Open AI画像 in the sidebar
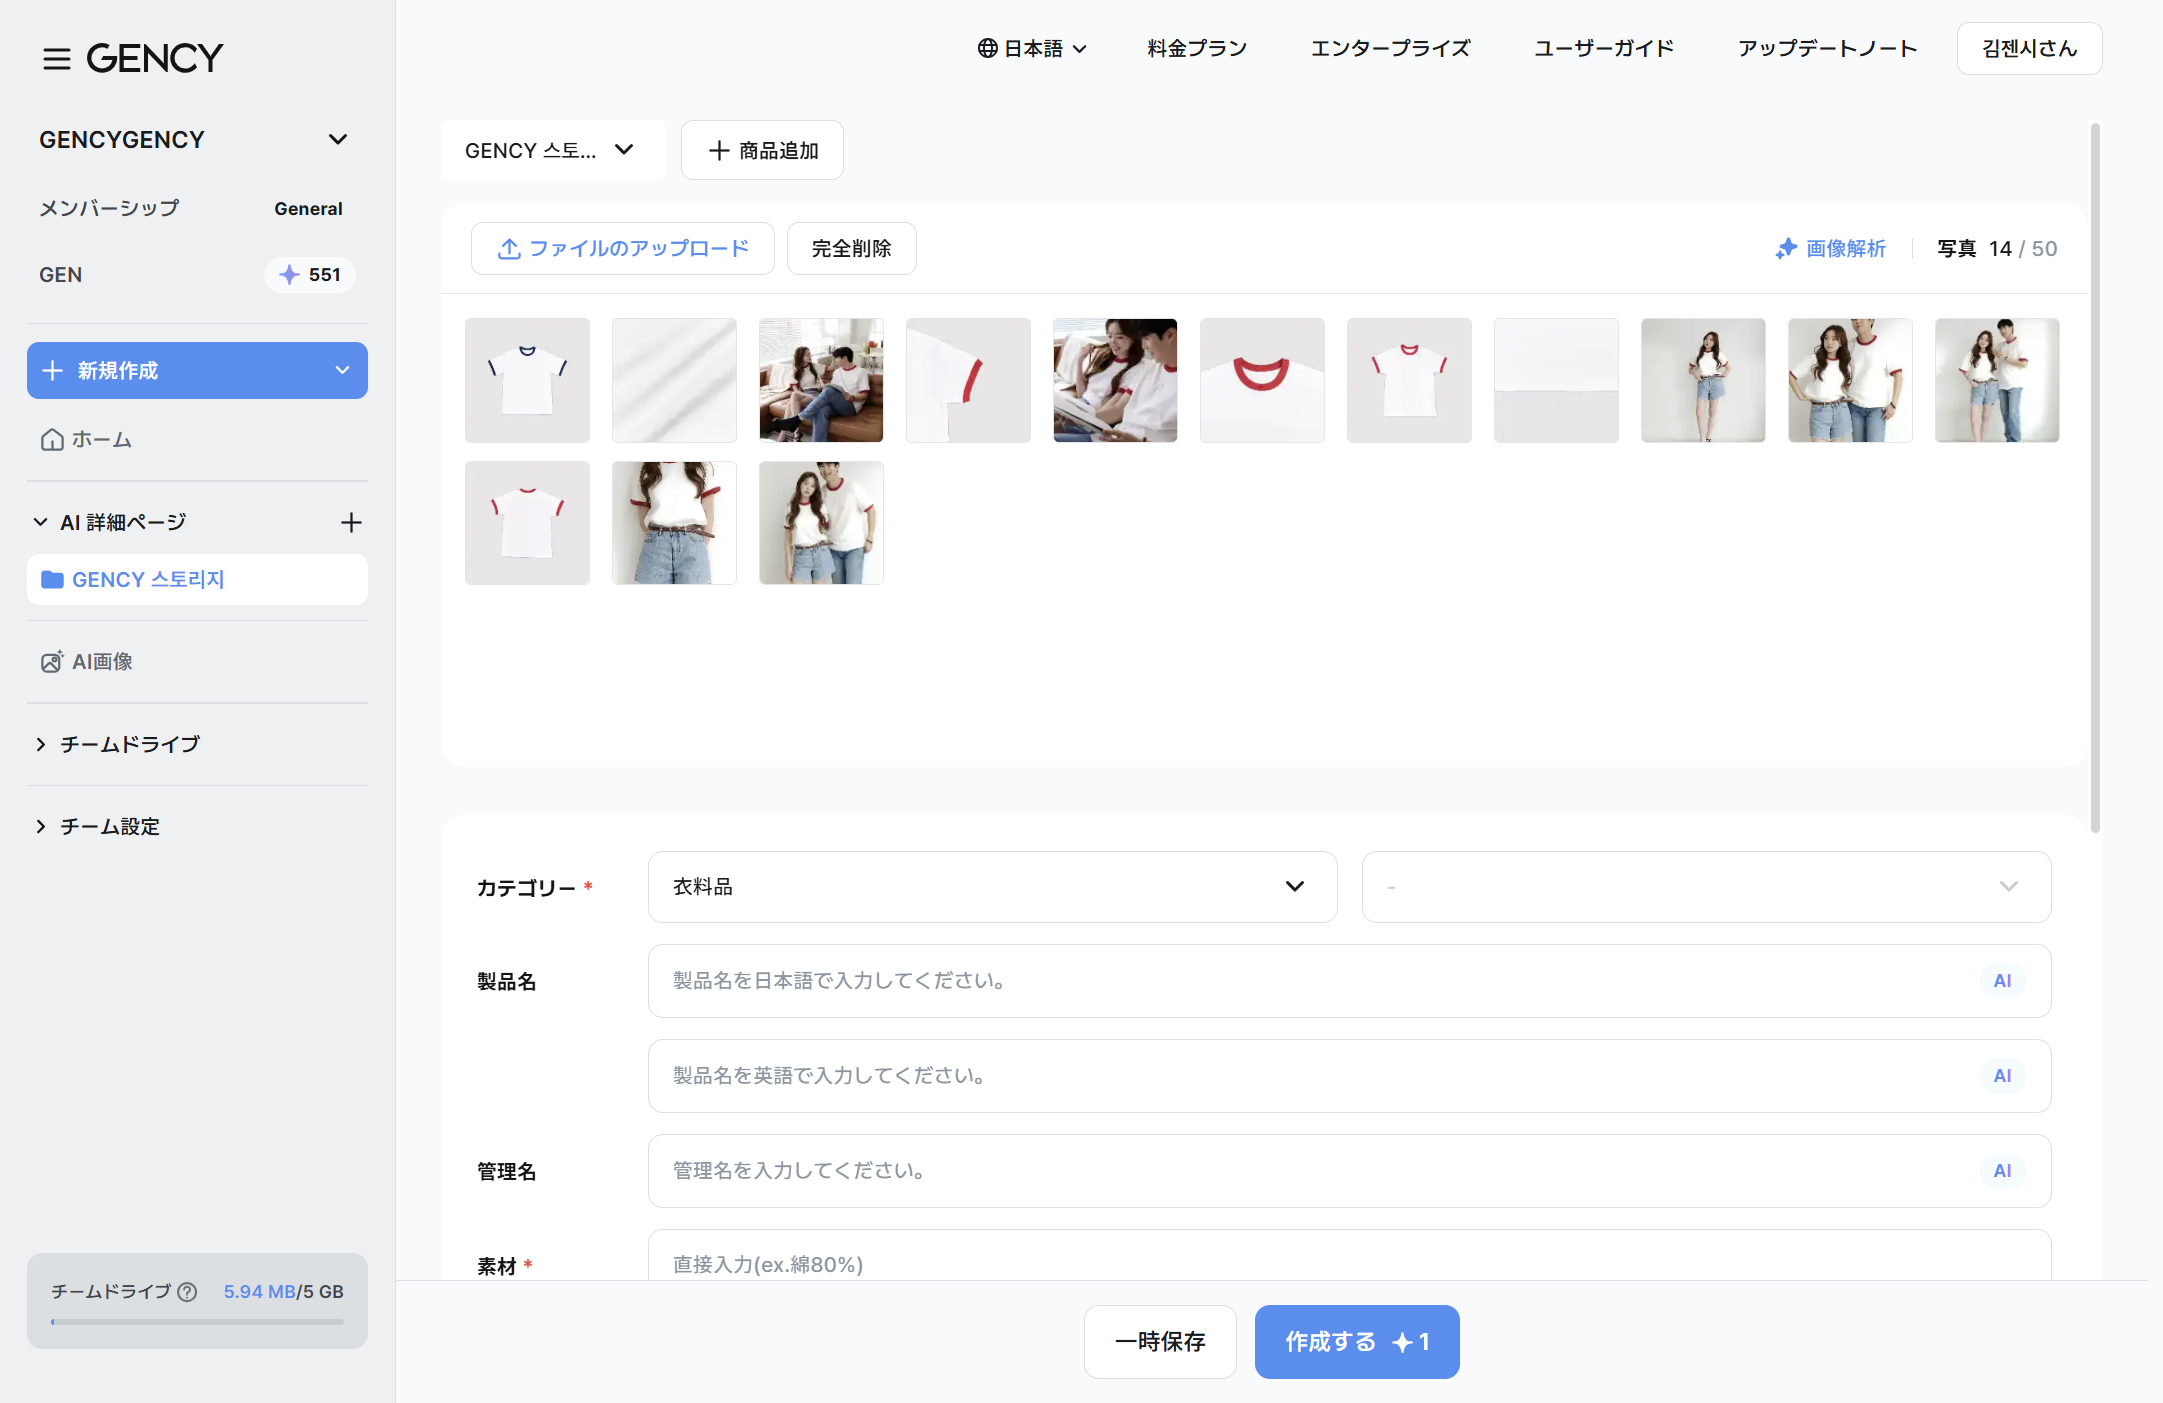The height and width of the screenshot is (1403, 2163). (x=87, y=662)
